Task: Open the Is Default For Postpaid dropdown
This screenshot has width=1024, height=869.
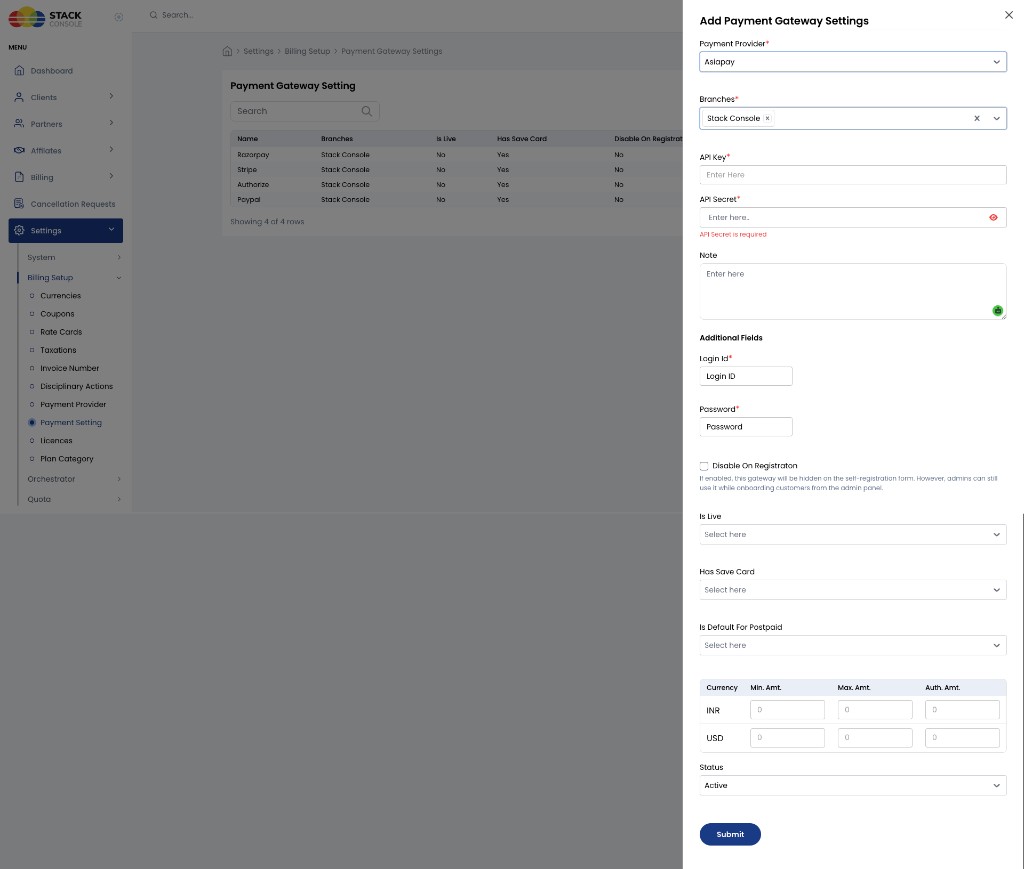Action: 852,645
